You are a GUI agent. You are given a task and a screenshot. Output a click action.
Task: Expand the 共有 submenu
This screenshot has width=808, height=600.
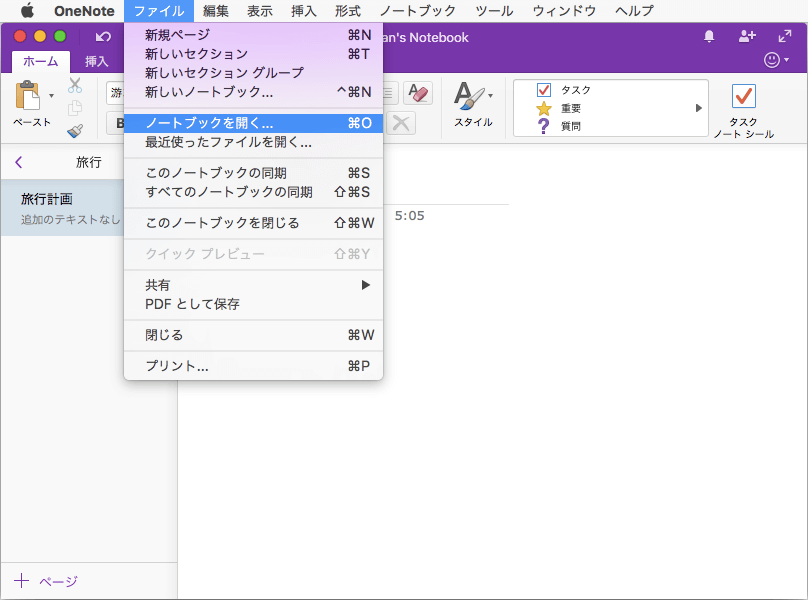pyautogui.click(x=254, y=285)
